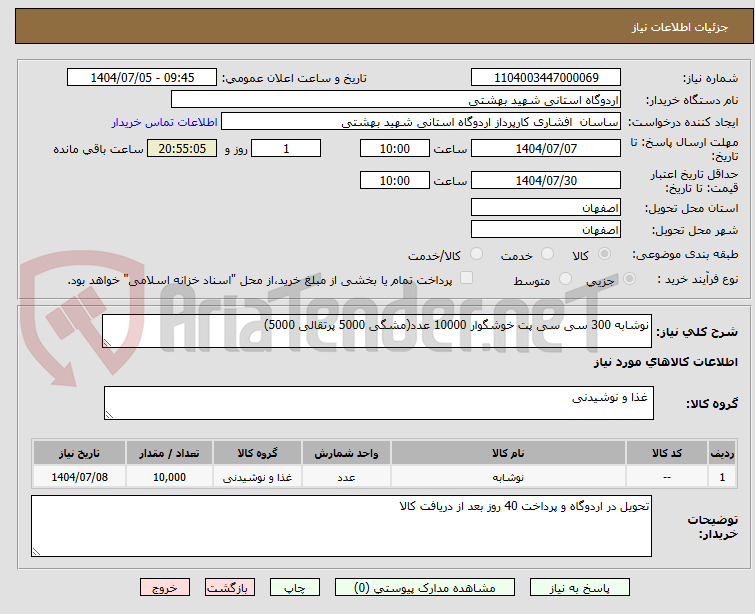
Task: Click the remaining days field showing 1
Action: pyautogui.click(x=286, y=148)
